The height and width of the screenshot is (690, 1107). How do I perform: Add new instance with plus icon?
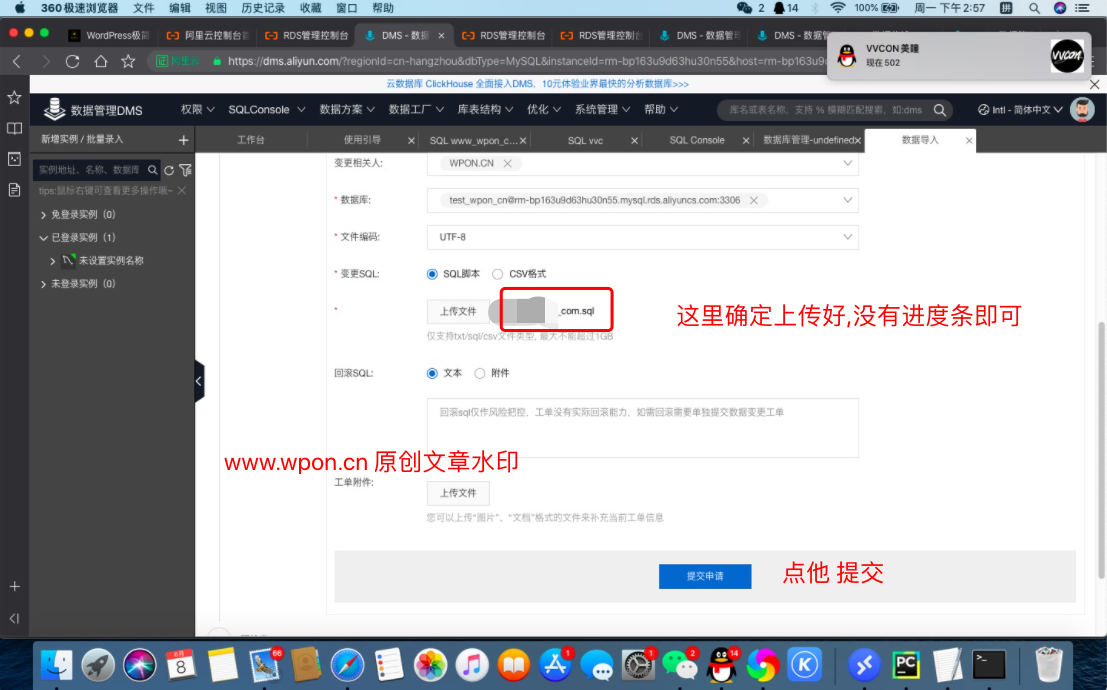point(184,140)
